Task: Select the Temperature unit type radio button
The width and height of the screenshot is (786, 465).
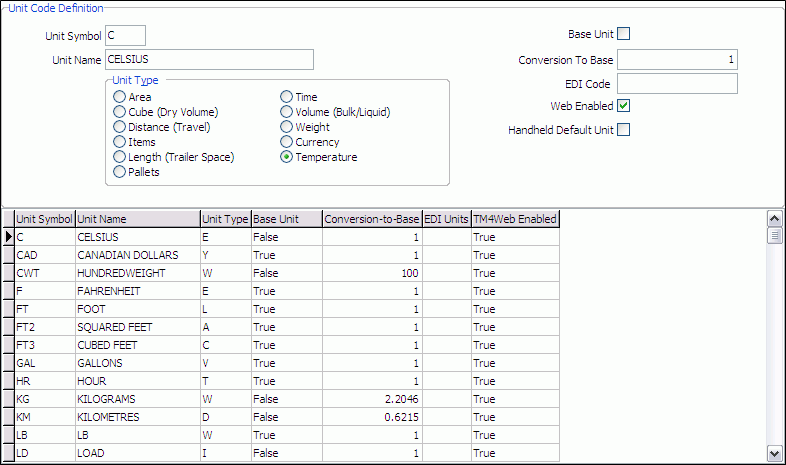Action: click(287, 157)
